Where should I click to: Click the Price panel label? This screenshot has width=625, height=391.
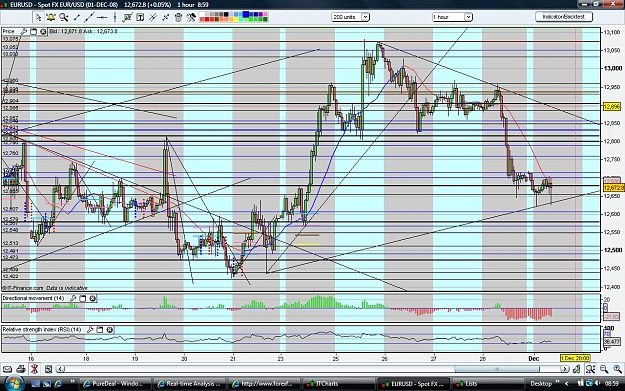(x=8, y=31)
